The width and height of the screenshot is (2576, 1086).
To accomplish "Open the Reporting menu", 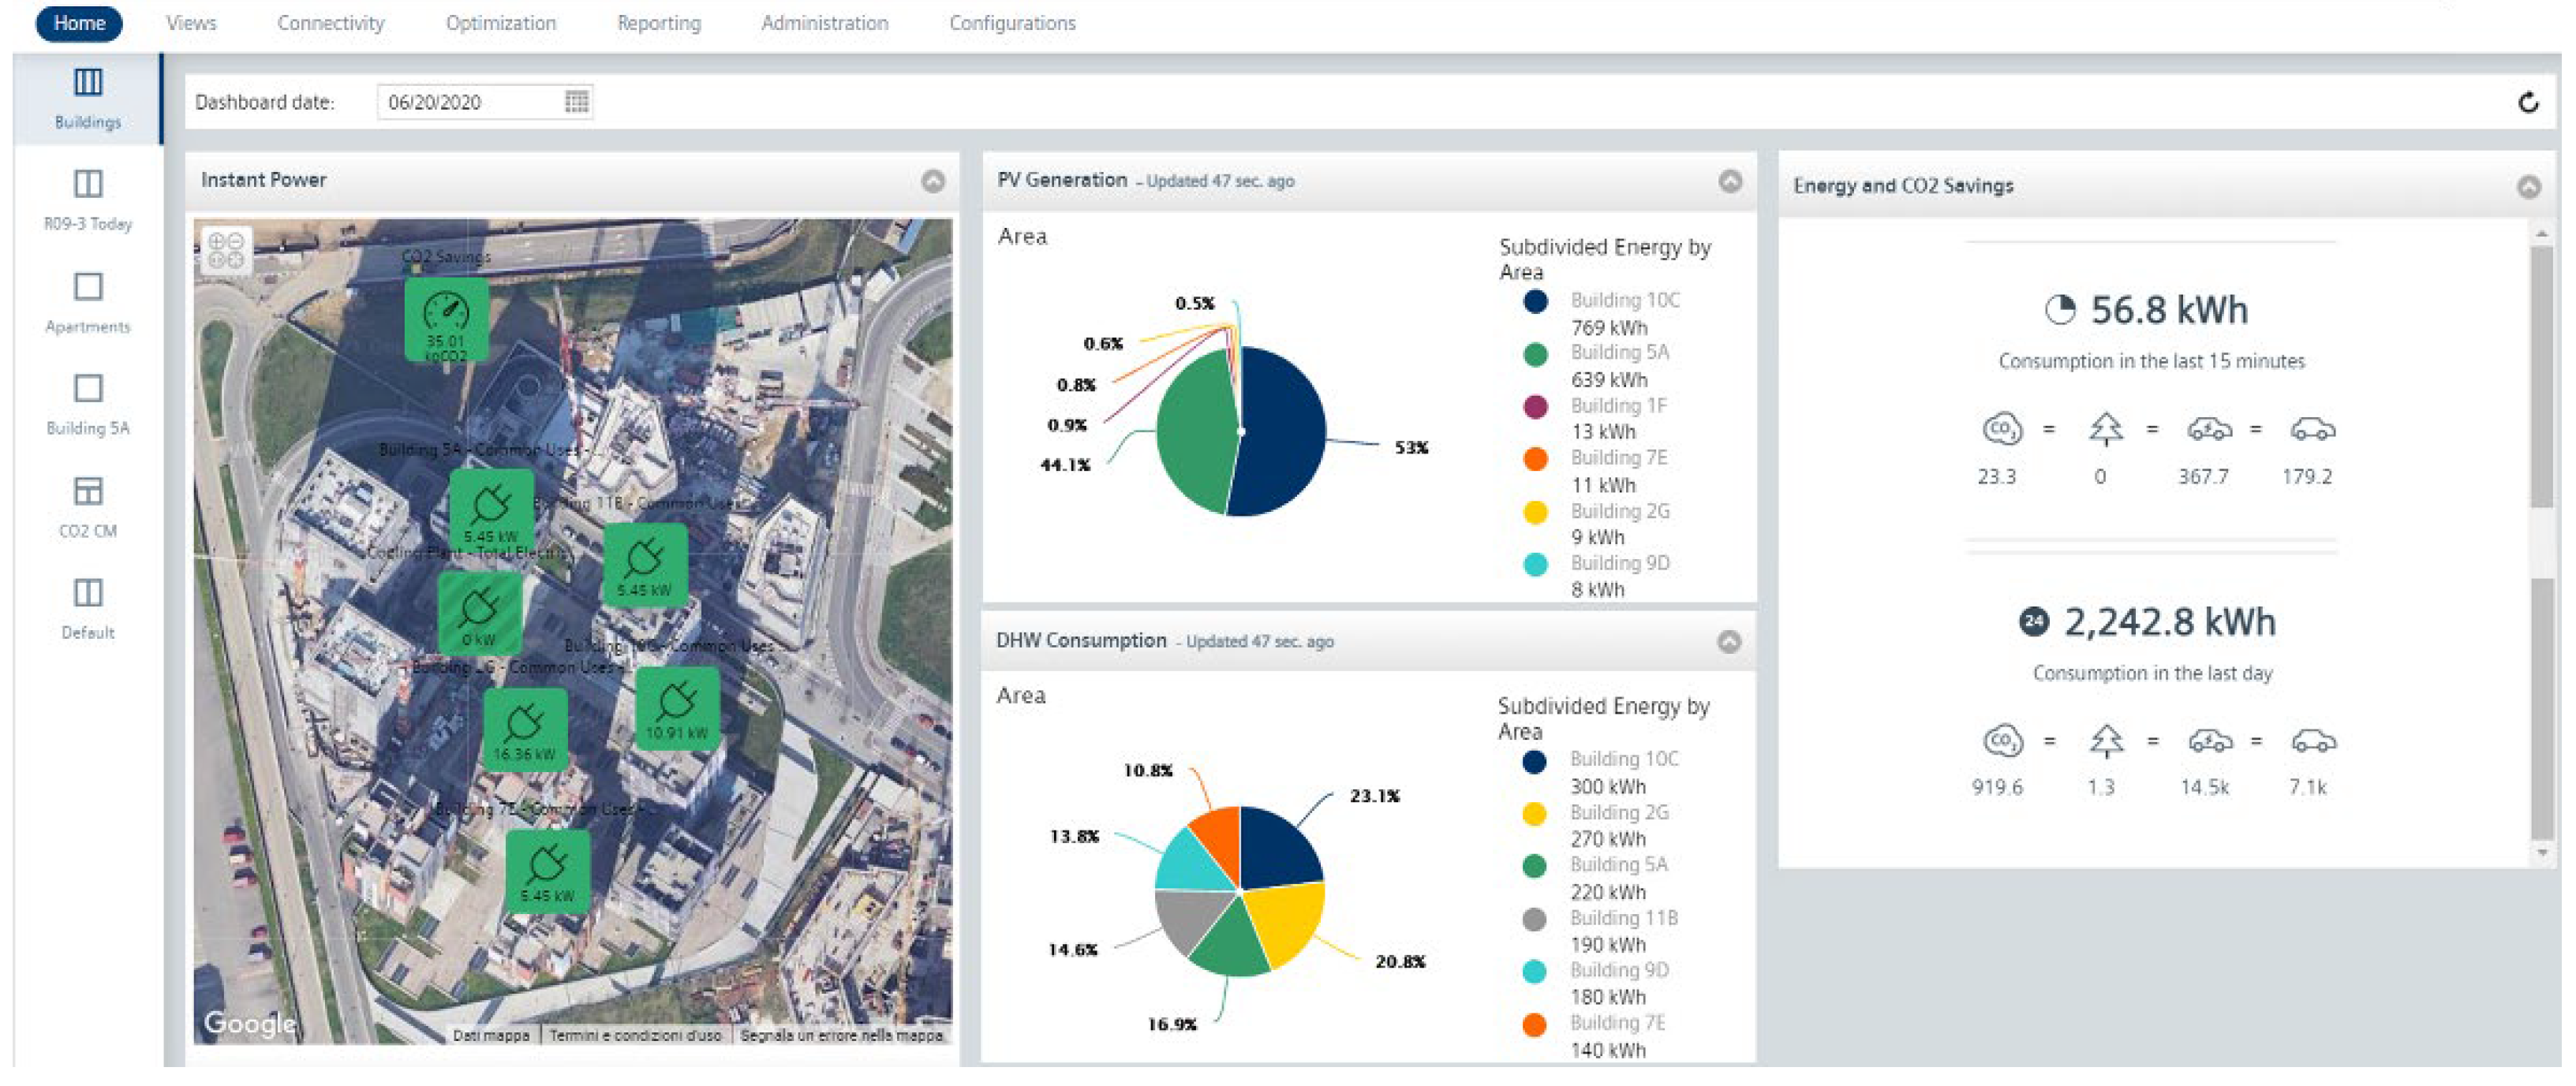I will (658, 23).
